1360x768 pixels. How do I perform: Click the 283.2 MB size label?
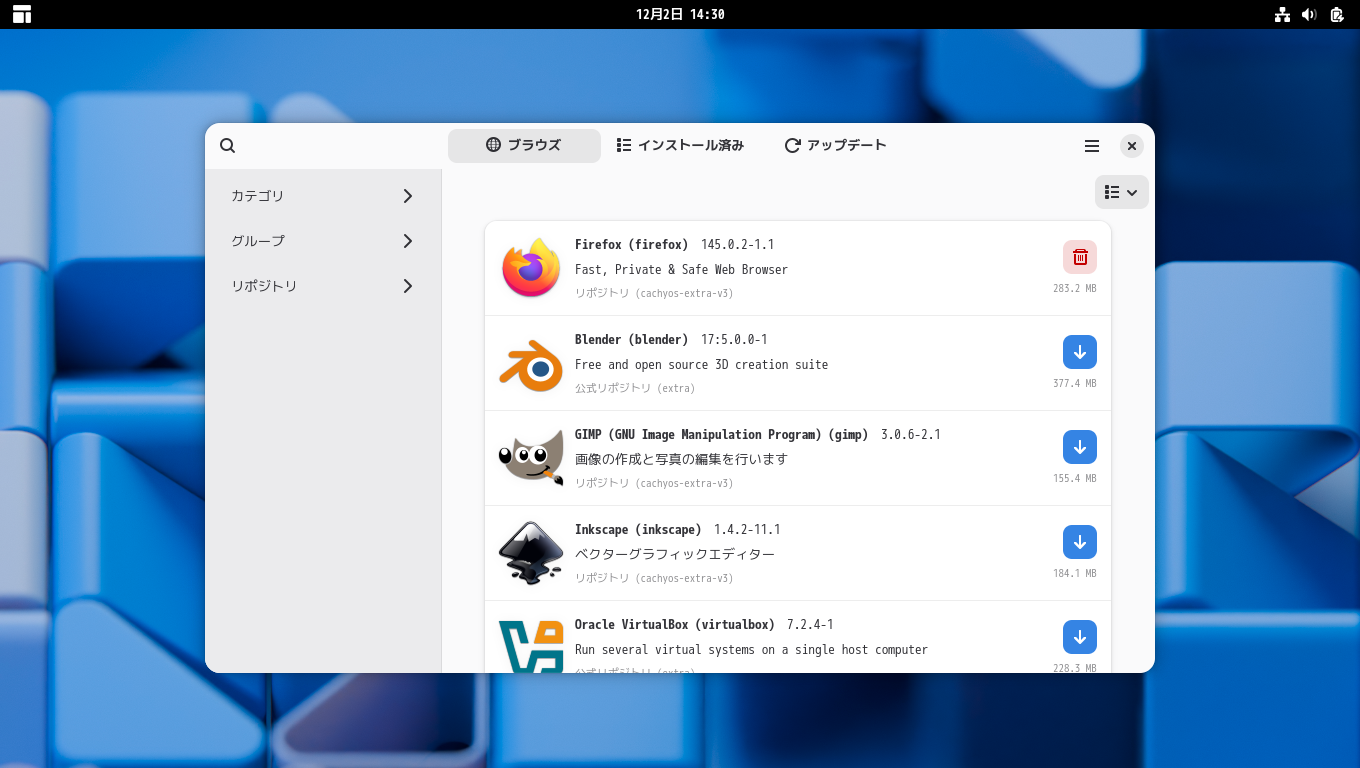[1075, 288]
